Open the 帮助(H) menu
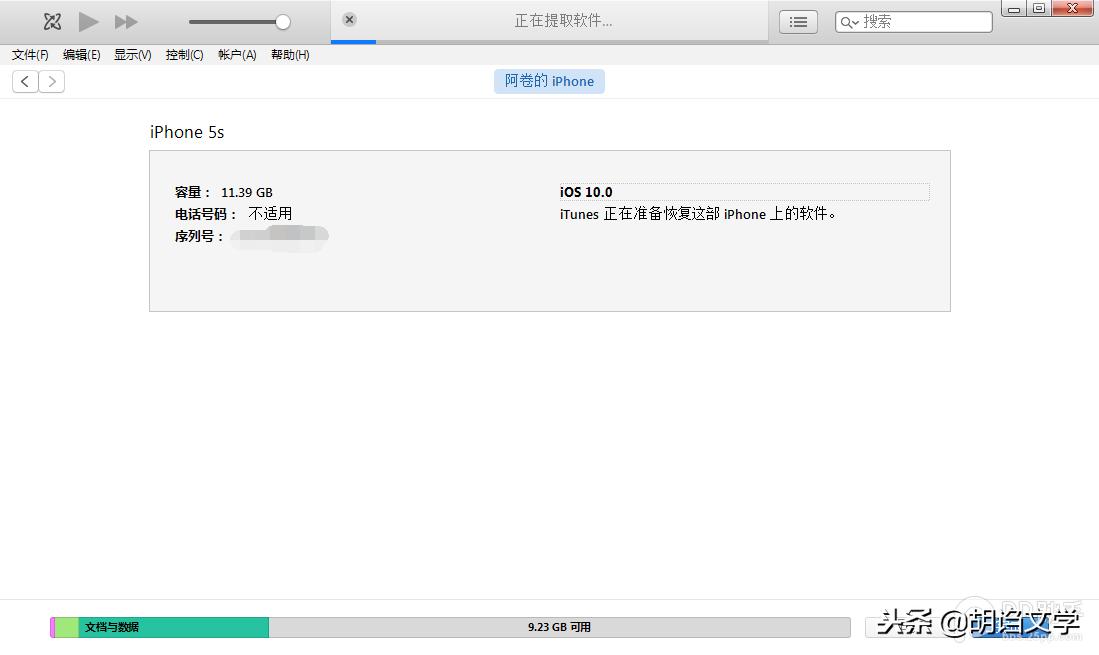The width and height of the screenshot is (1099, 655). point(290,55)
